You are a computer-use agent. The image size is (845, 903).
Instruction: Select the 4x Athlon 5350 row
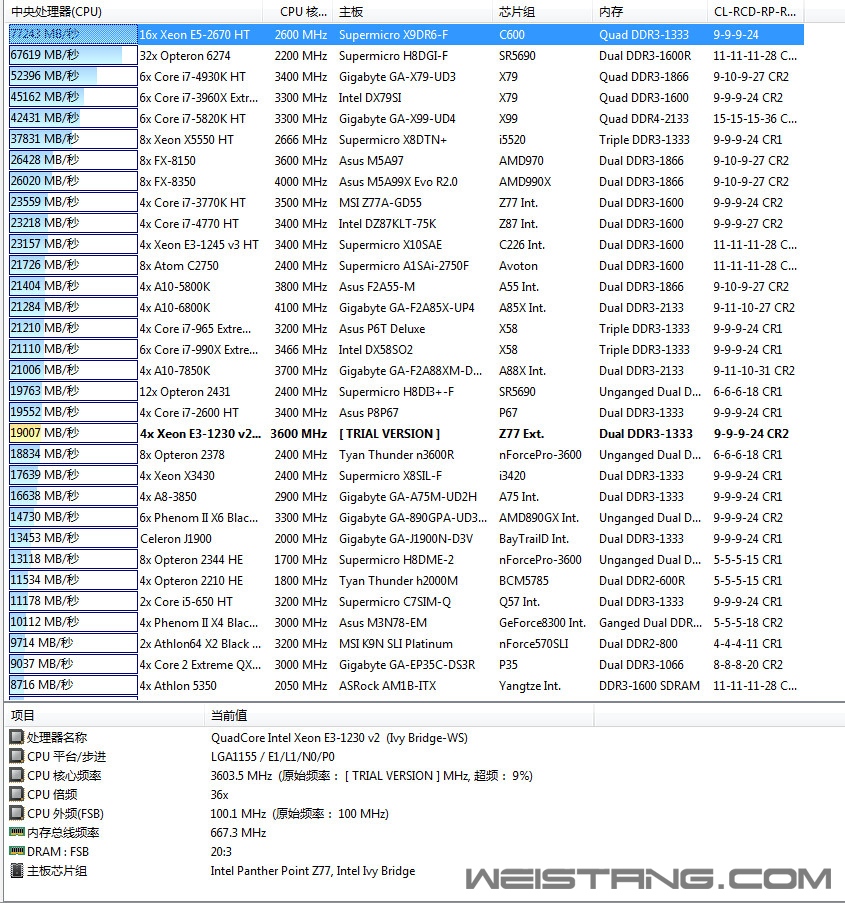pyautogui.click(x=178, y=686)
